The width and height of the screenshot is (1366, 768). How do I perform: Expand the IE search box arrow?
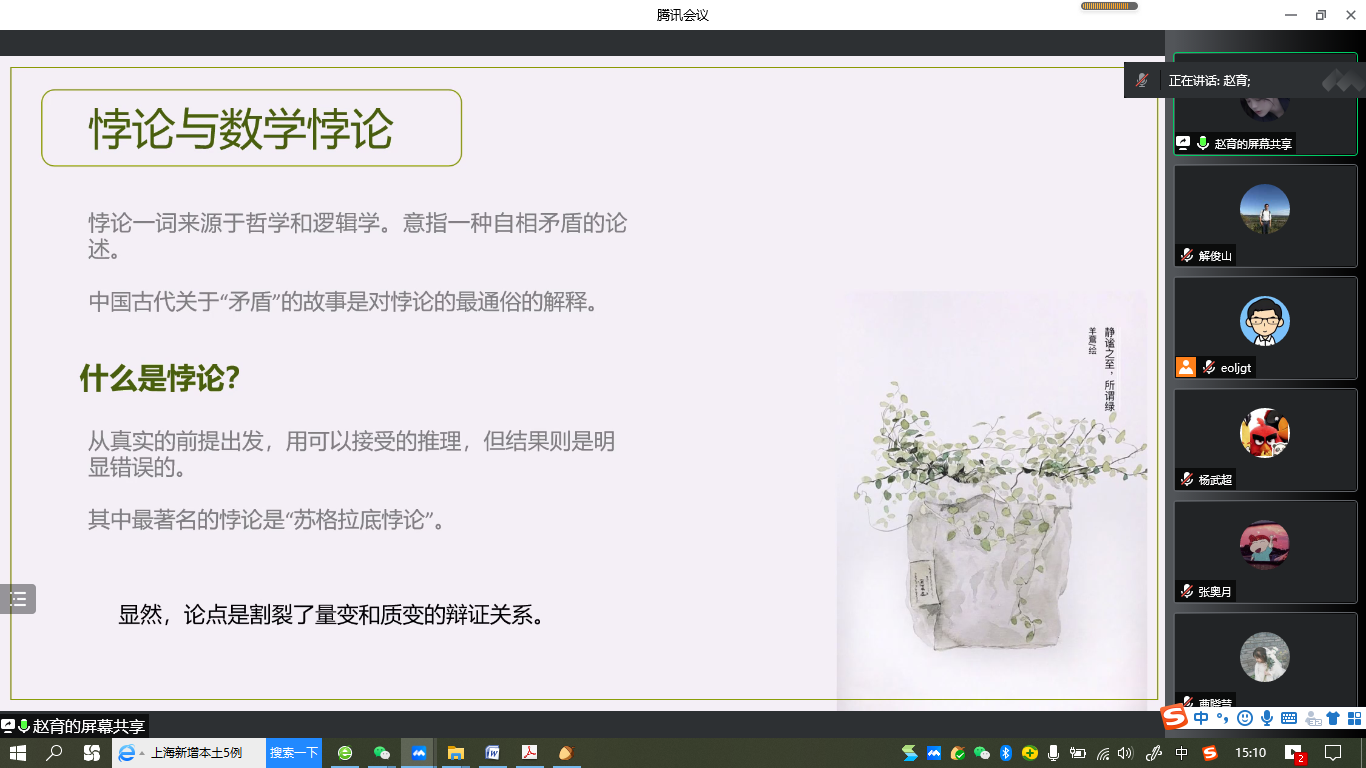pos(142,753)
